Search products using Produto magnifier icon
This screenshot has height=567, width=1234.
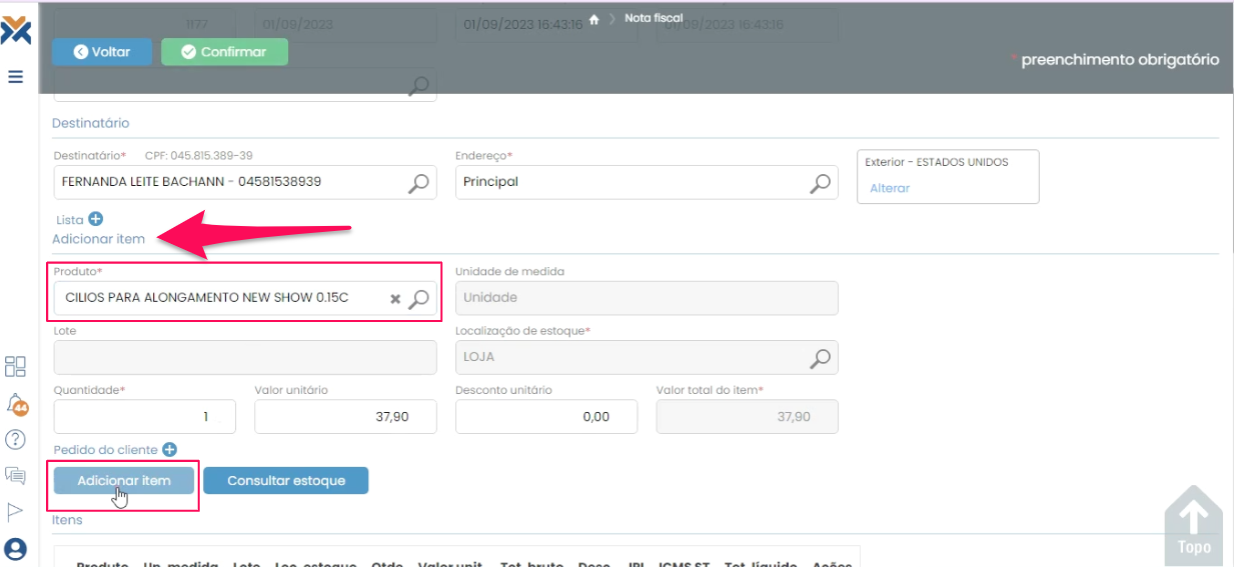(x=420, y=298)
